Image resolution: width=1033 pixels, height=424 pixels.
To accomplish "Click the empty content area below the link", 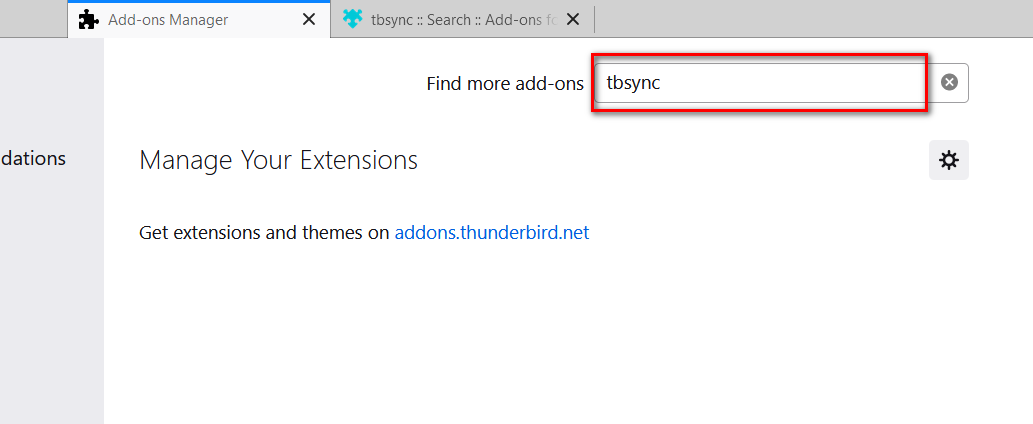I will tap(567, 336).
